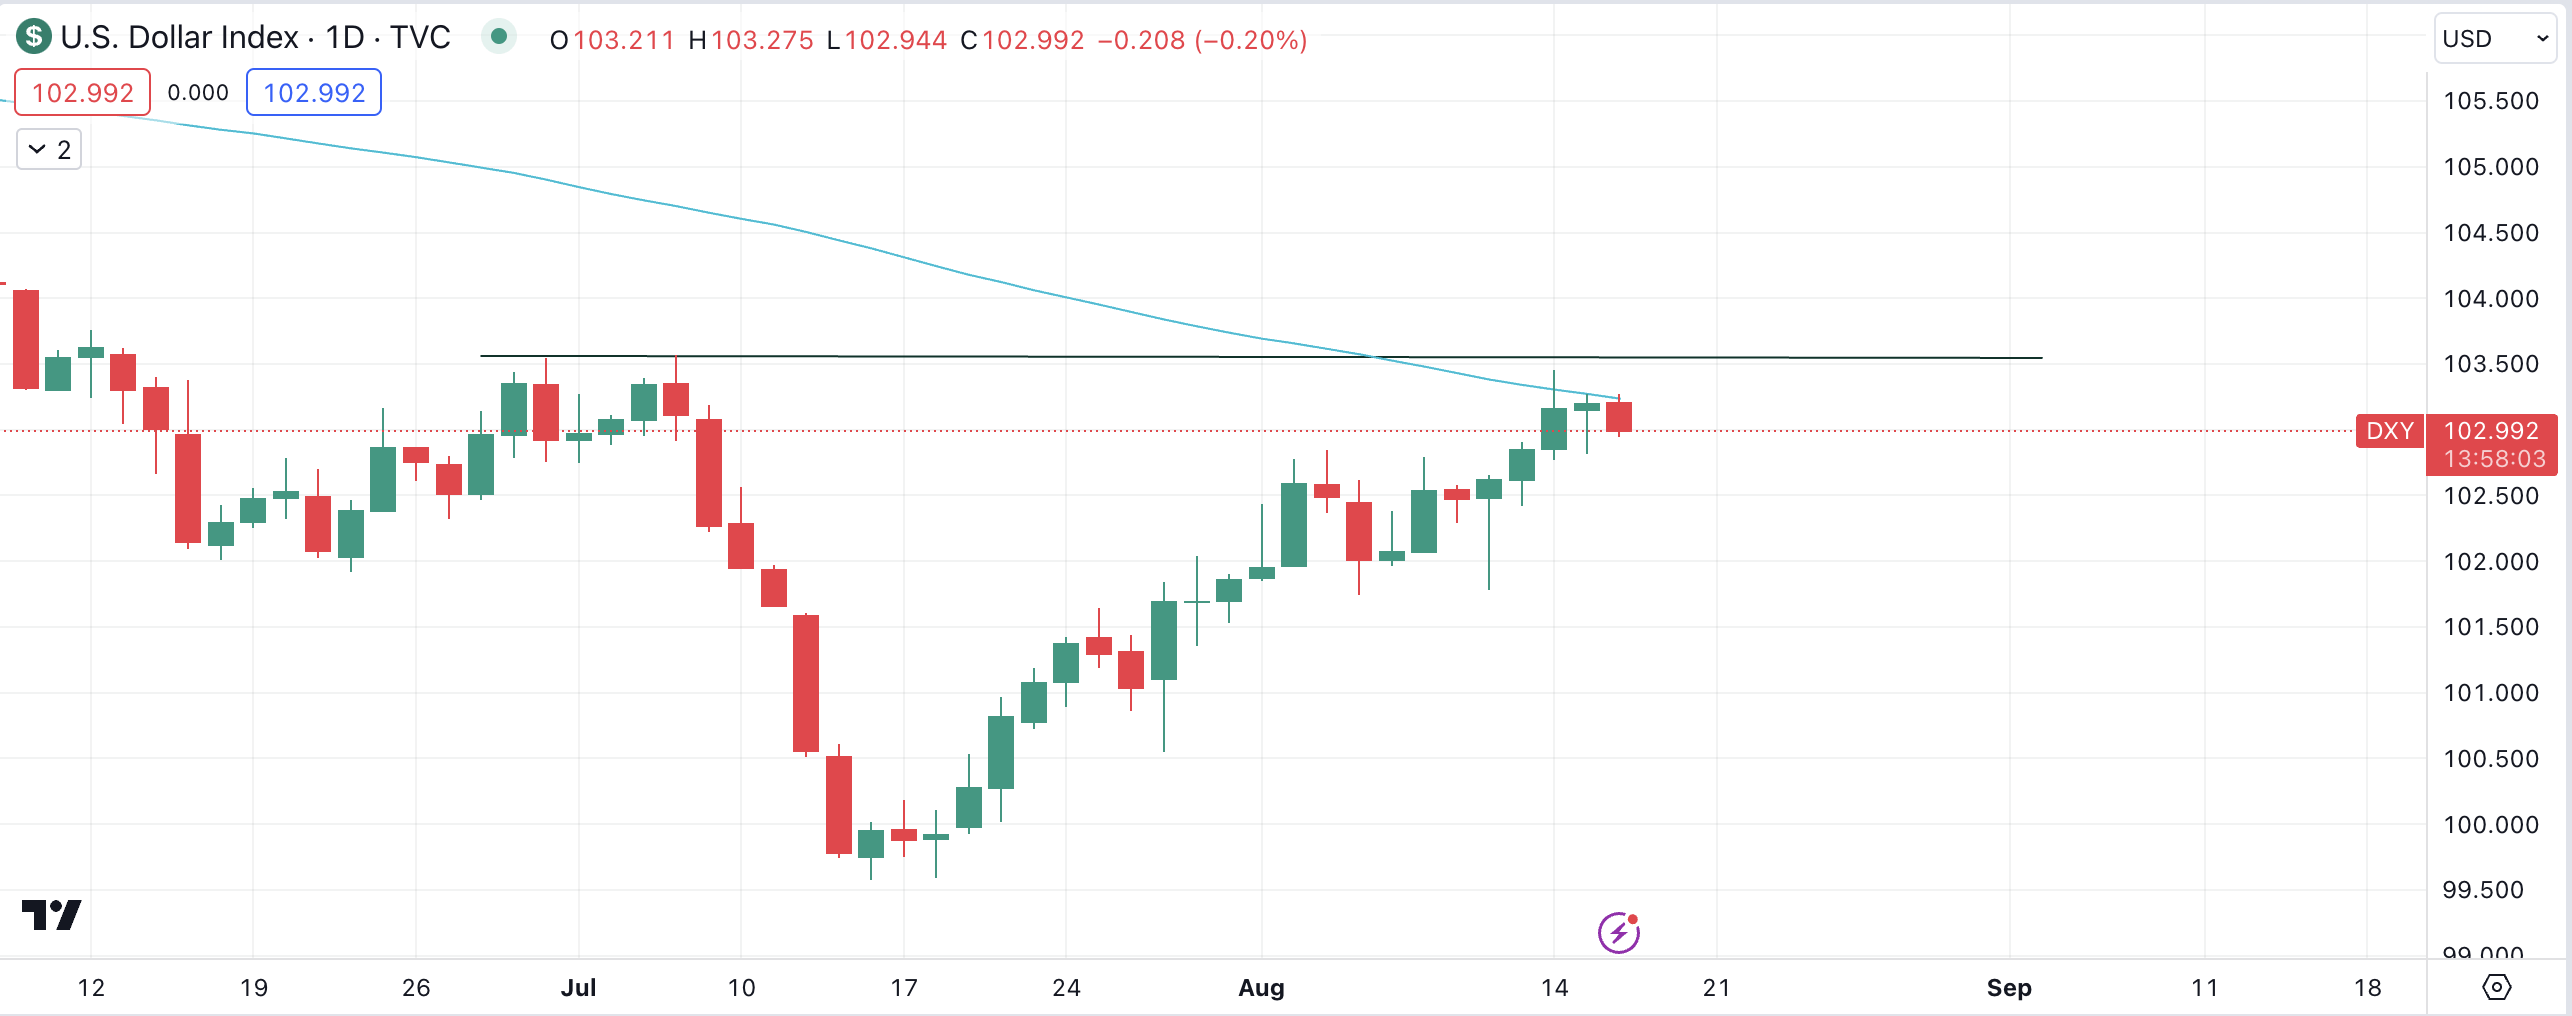
Task: Click the countdown timer 13:58:03
Action: pos(2495,460)
